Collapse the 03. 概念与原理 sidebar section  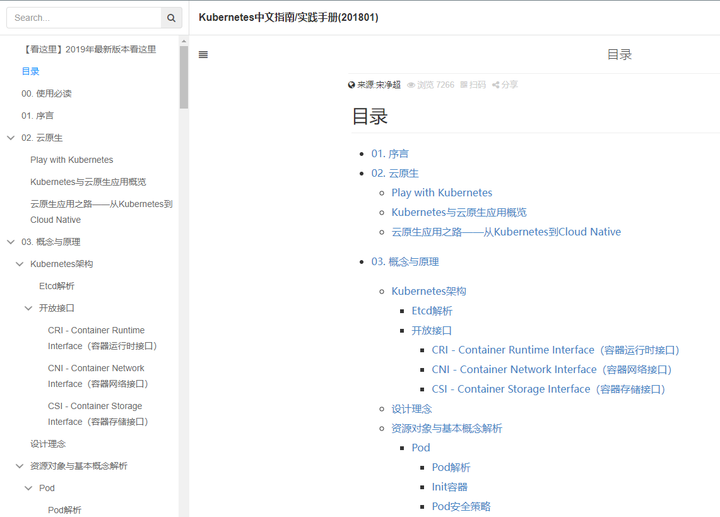[11, 242]
